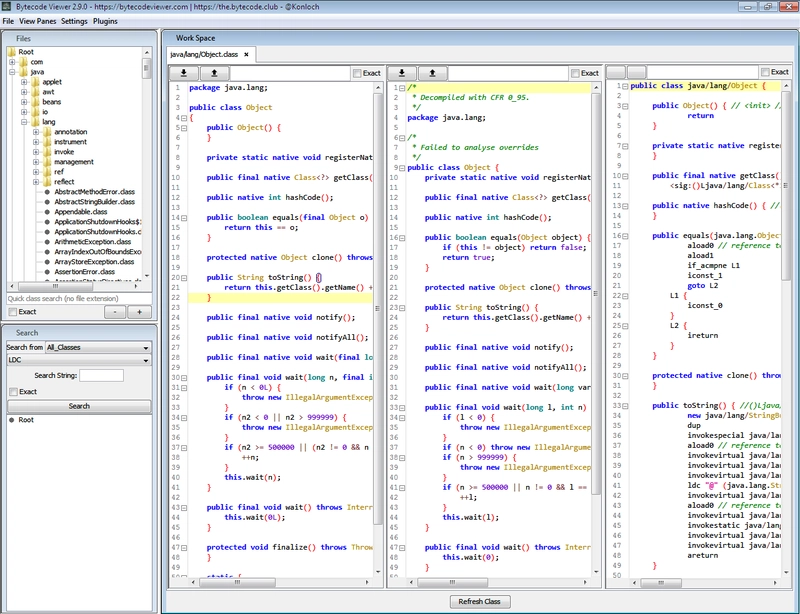Open the View Panes menu

point(37,21)
